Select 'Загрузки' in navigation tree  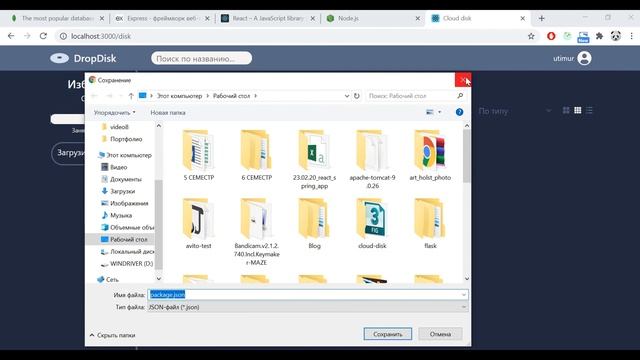pos(122,191)
